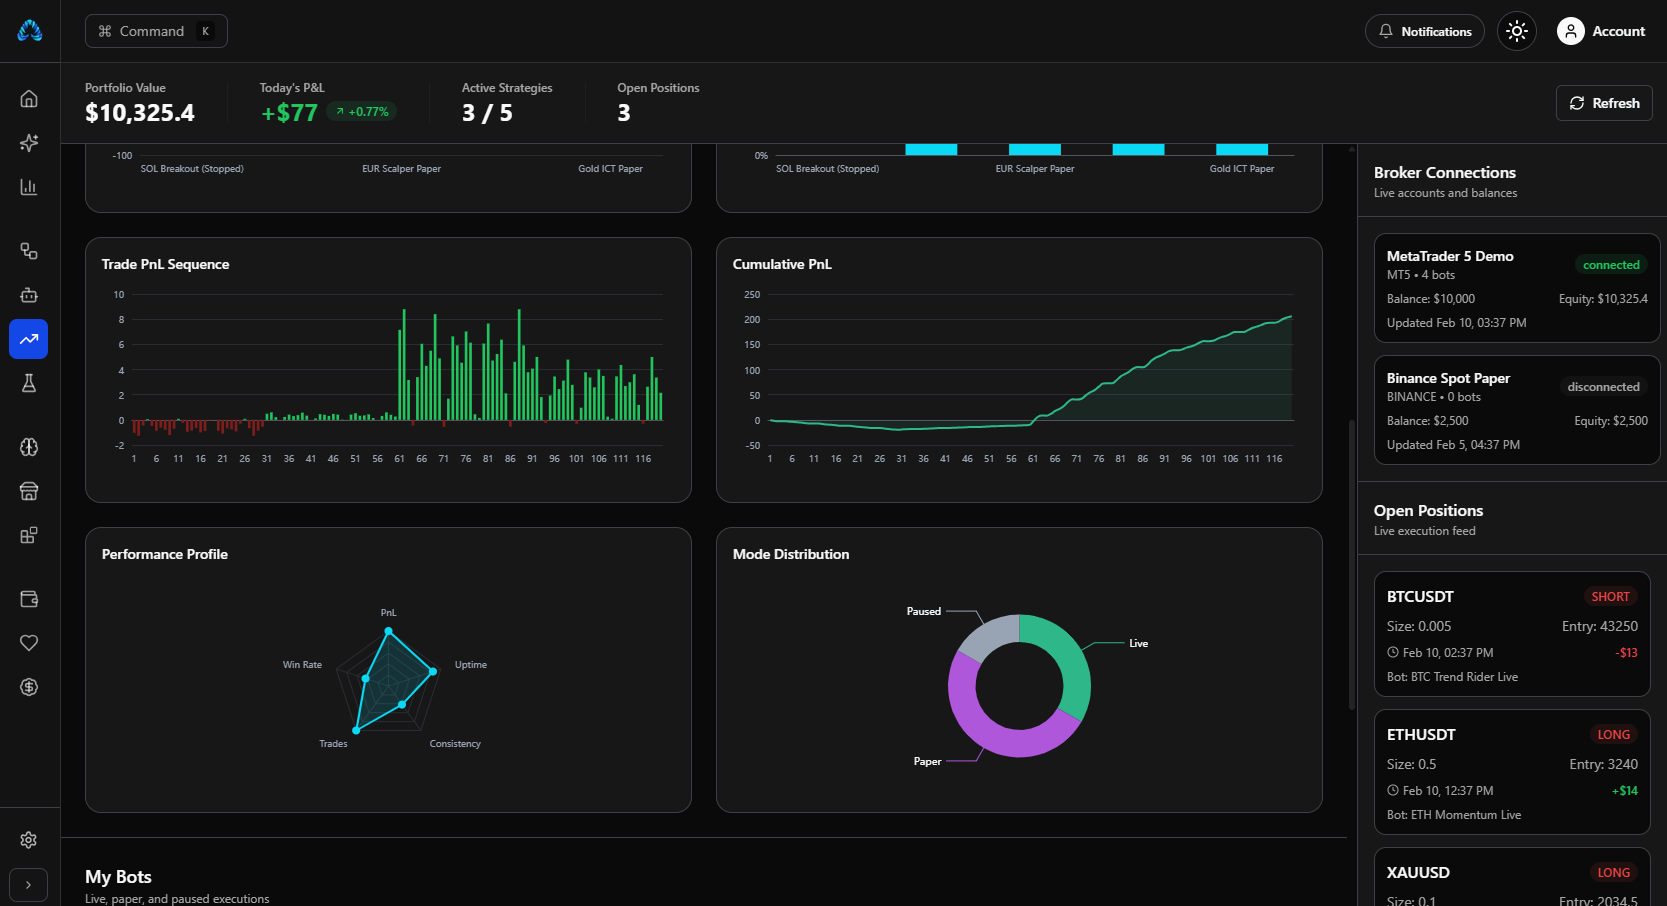Image resolution: width=1667 pixels, height=906 pixels.
Task: Click the Uptime vertex on the radar chart
Action: [433, 671]
